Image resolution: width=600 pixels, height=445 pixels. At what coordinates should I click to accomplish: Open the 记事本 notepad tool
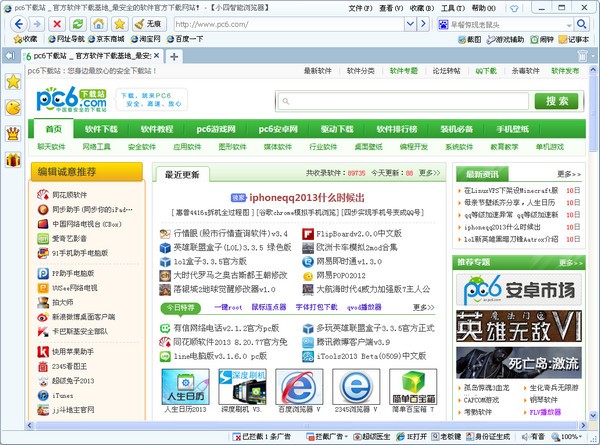(574, 39)
